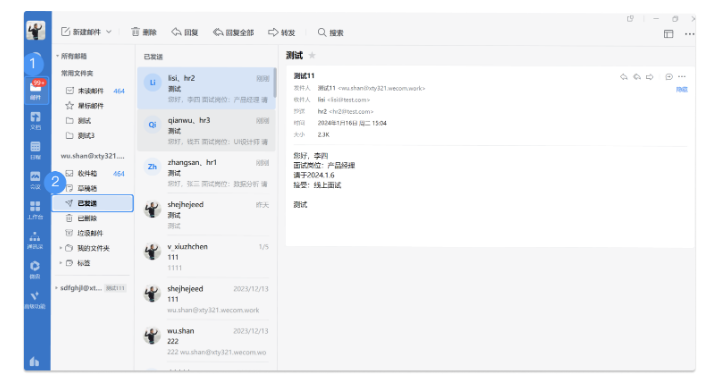Click the blue 隐藏 hide details link

[x=682, y=90]
